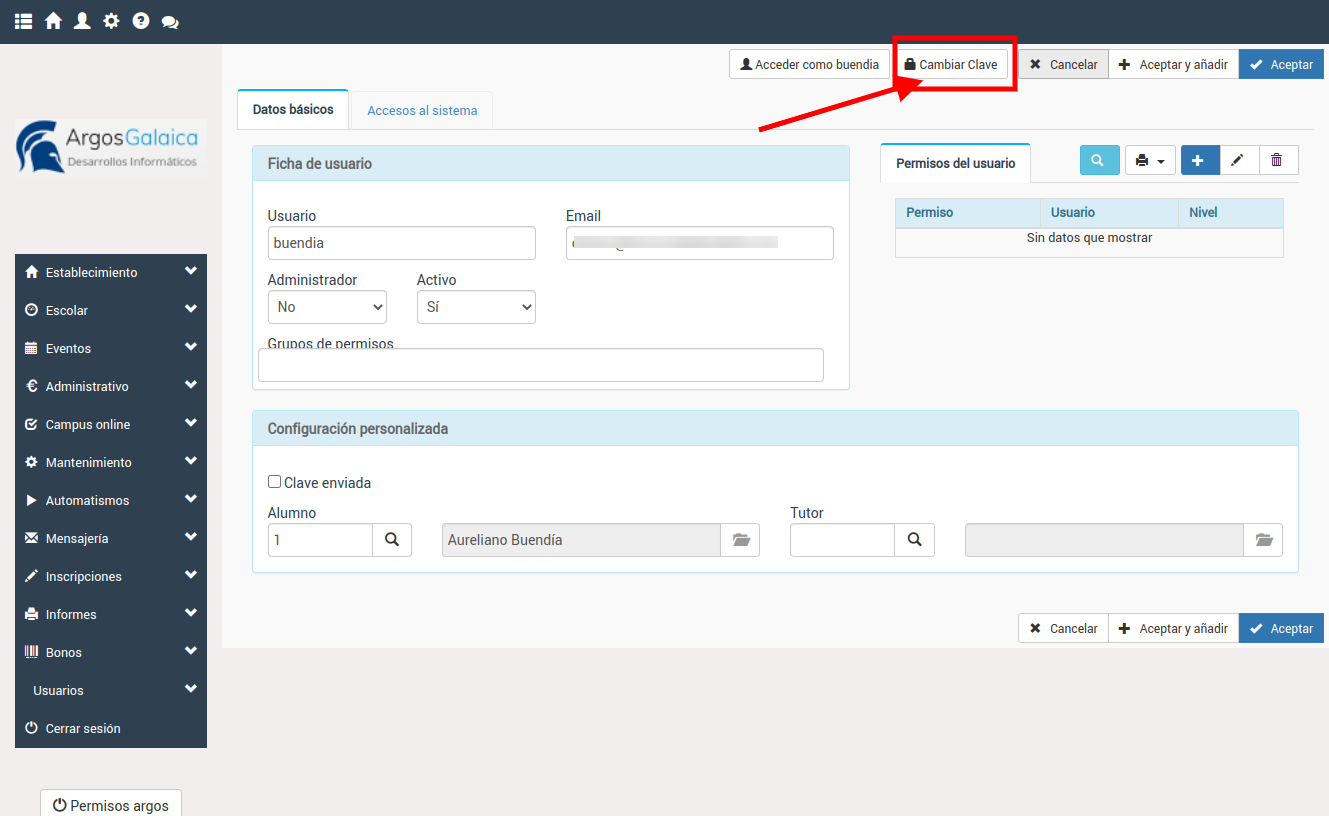This screenshot has height=816, width=1329.
Task: Expand the Establecimiento sidebar menu
Action: click(x=110, y=272)
